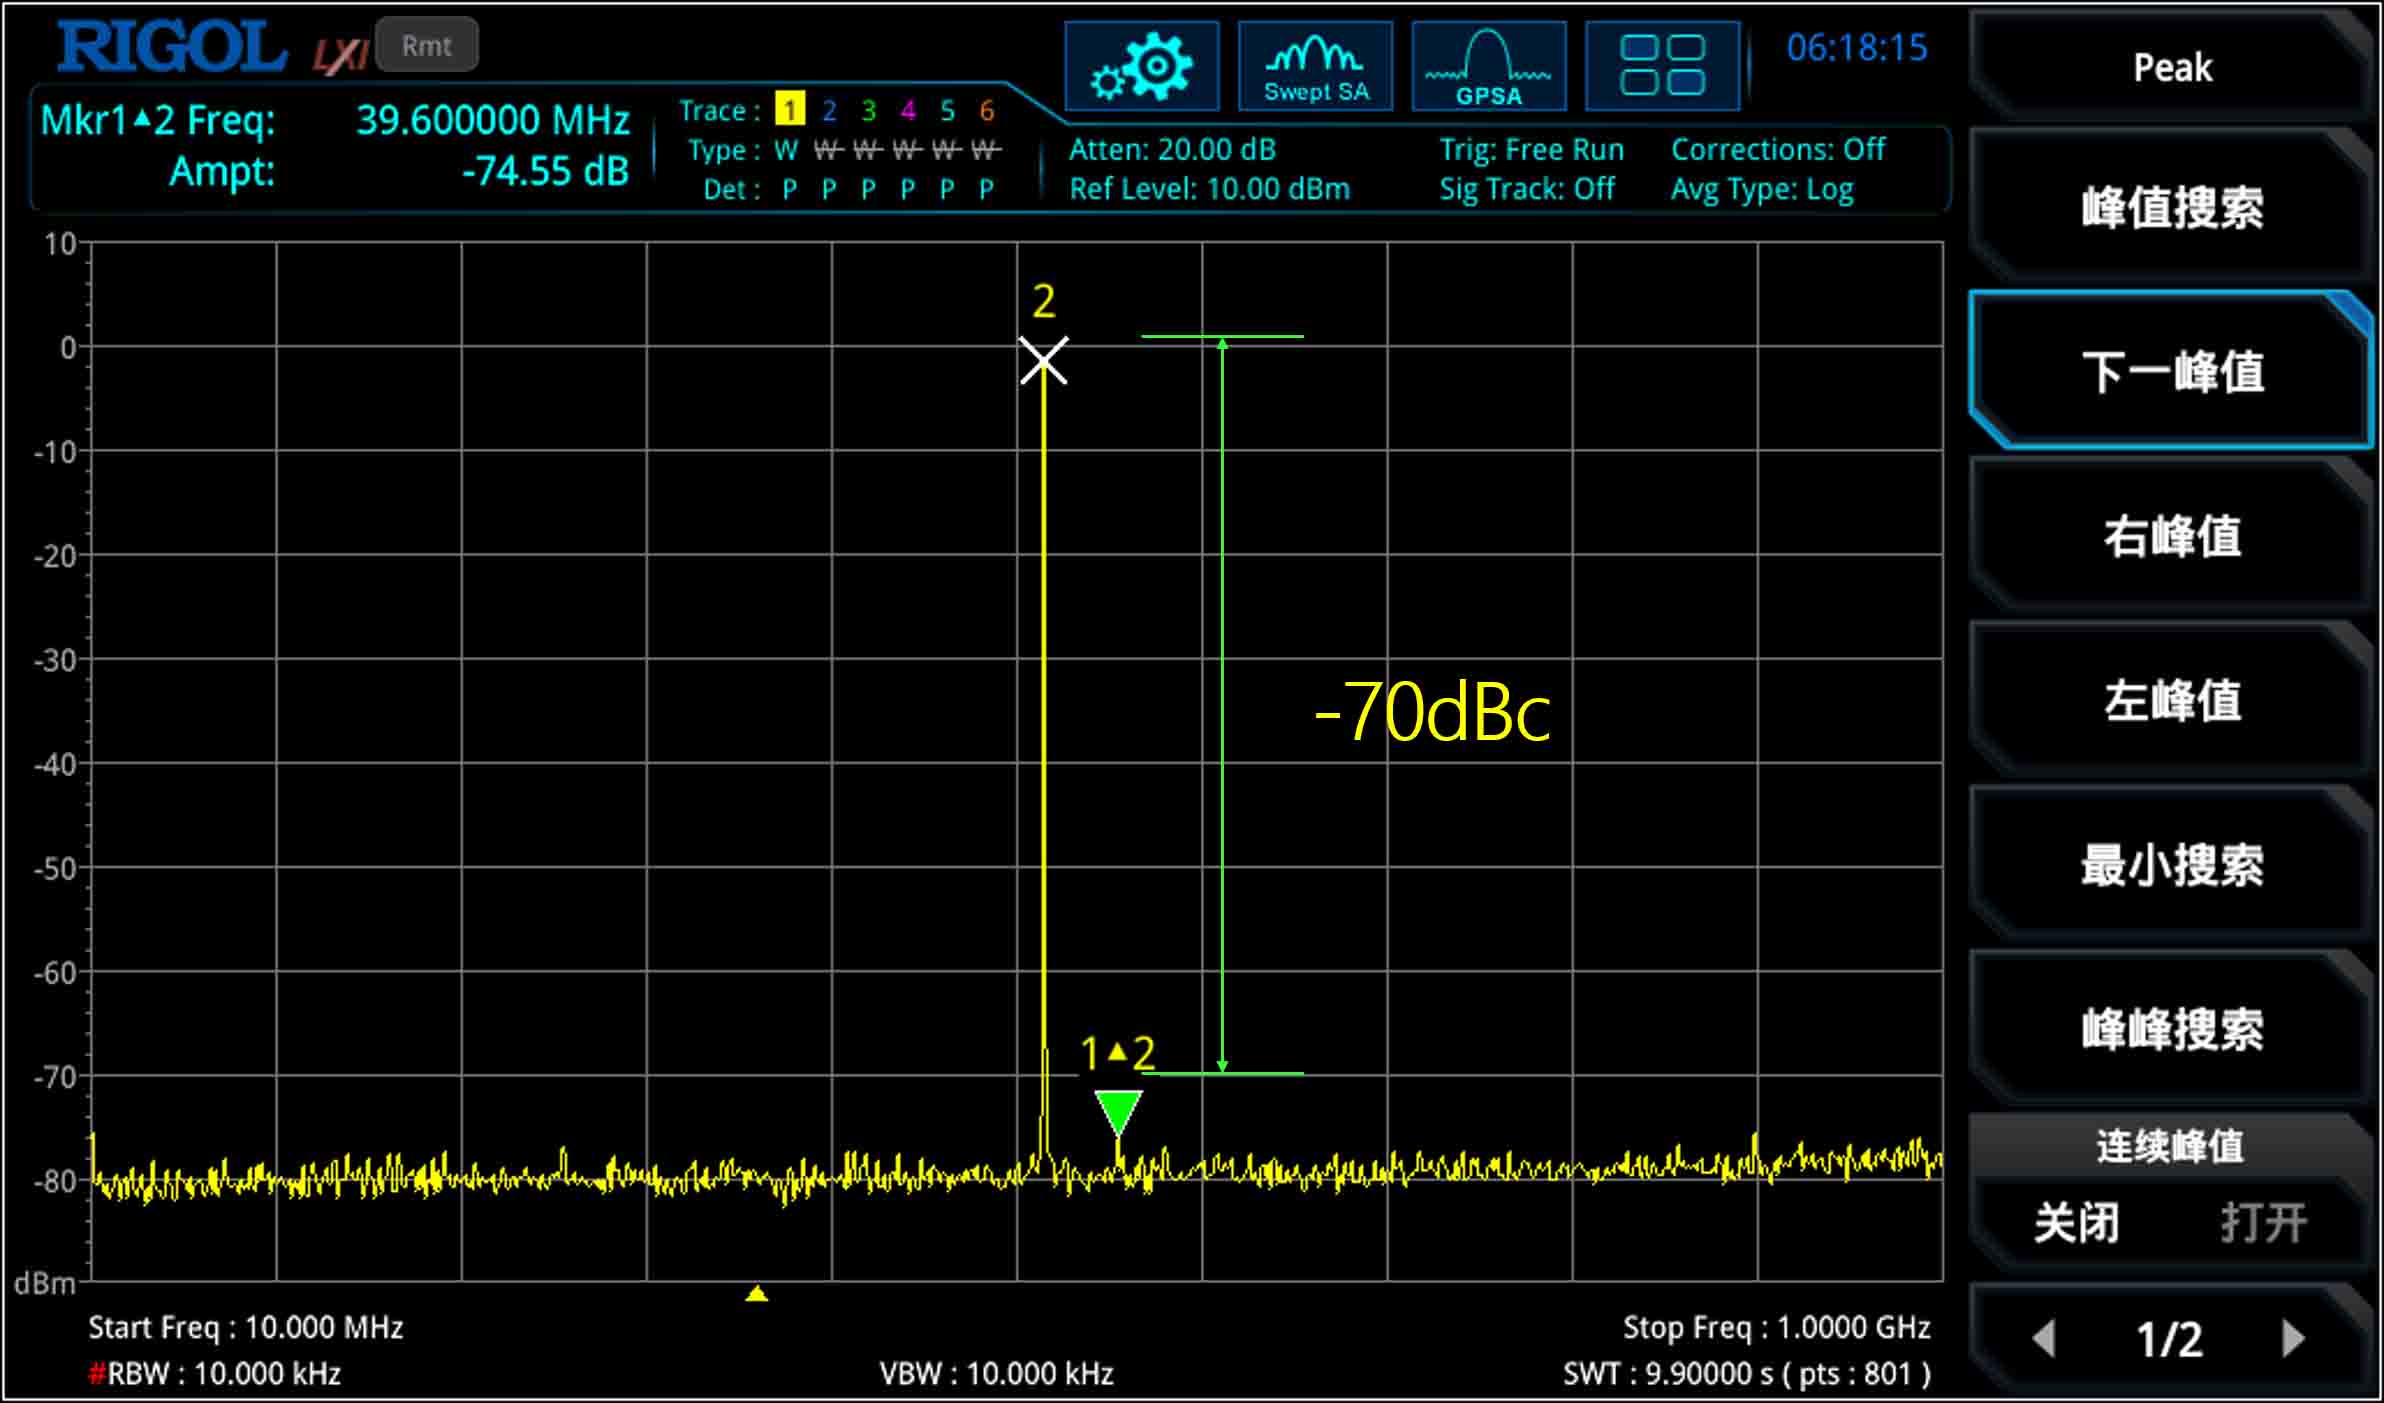Image resolution: width=2384 pixels, height=1403 pixels.
Task: Select the GPSA mode icon
Action: click(1488, 65)
